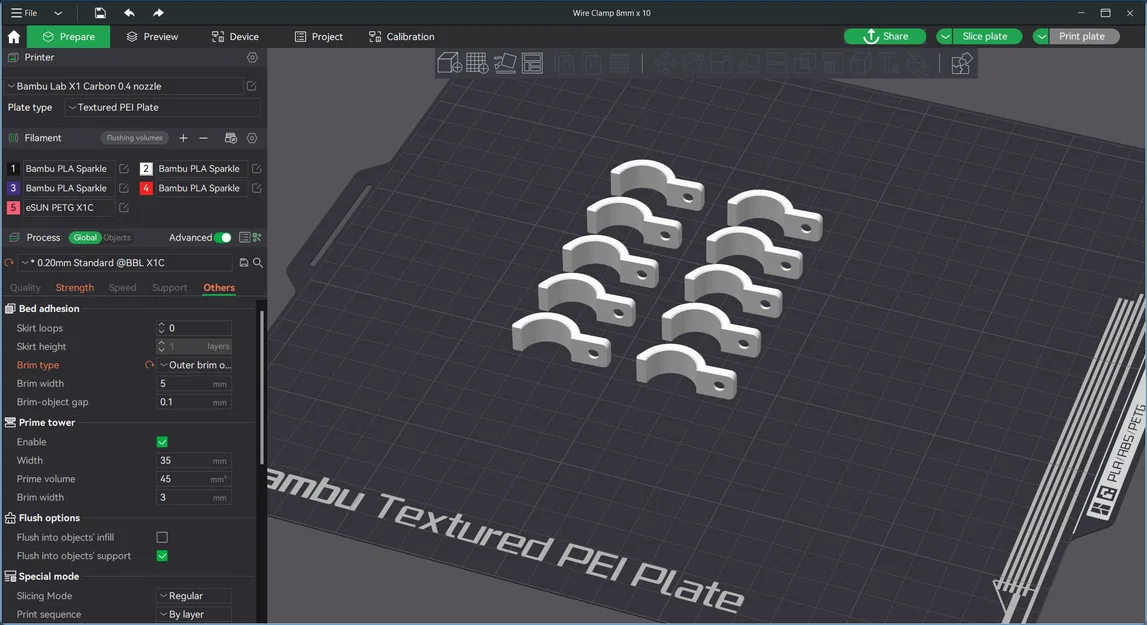
Task: Edit filament 3 preset
Action: [124, 188]
